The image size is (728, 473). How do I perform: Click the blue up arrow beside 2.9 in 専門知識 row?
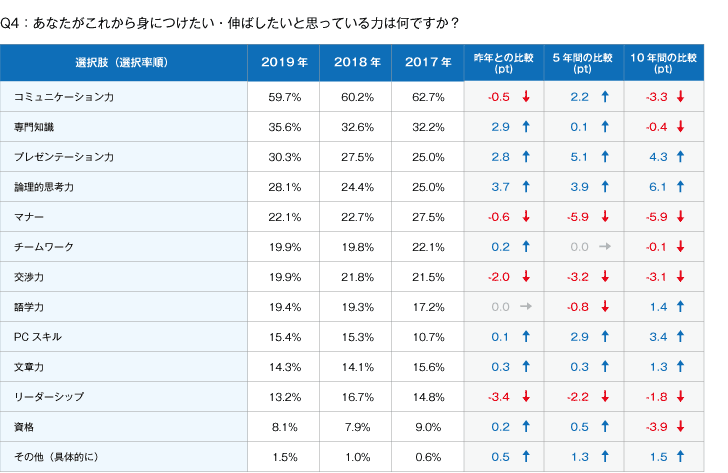tap(526, 127)
